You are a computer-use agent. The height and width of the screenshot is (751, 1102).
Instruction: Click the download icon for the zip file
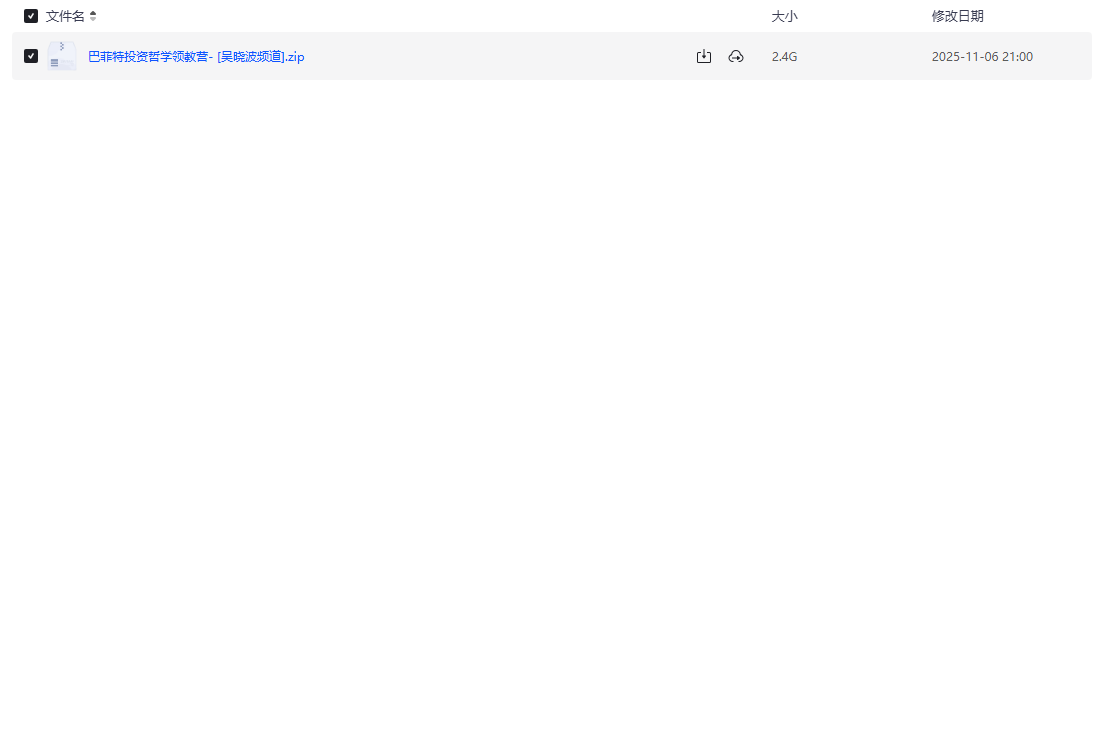point(704,57)
